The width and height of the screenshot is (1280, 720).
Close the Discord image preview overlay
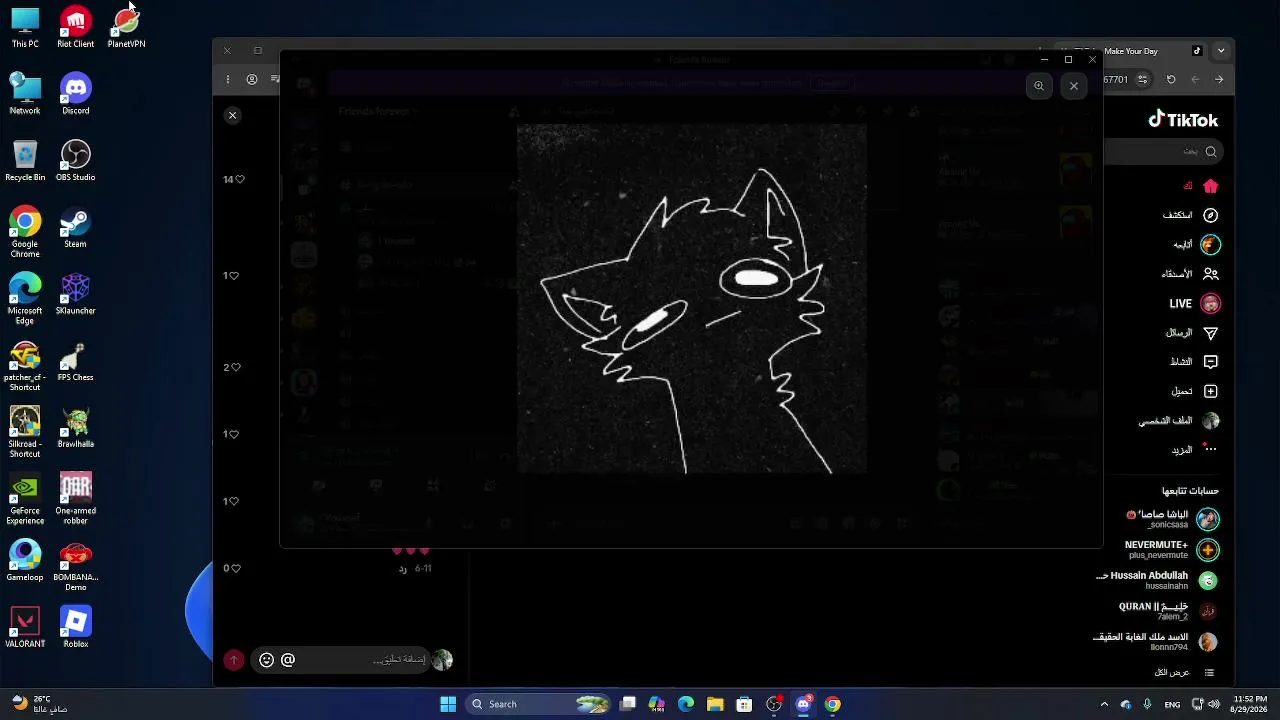click(1074, 86)
